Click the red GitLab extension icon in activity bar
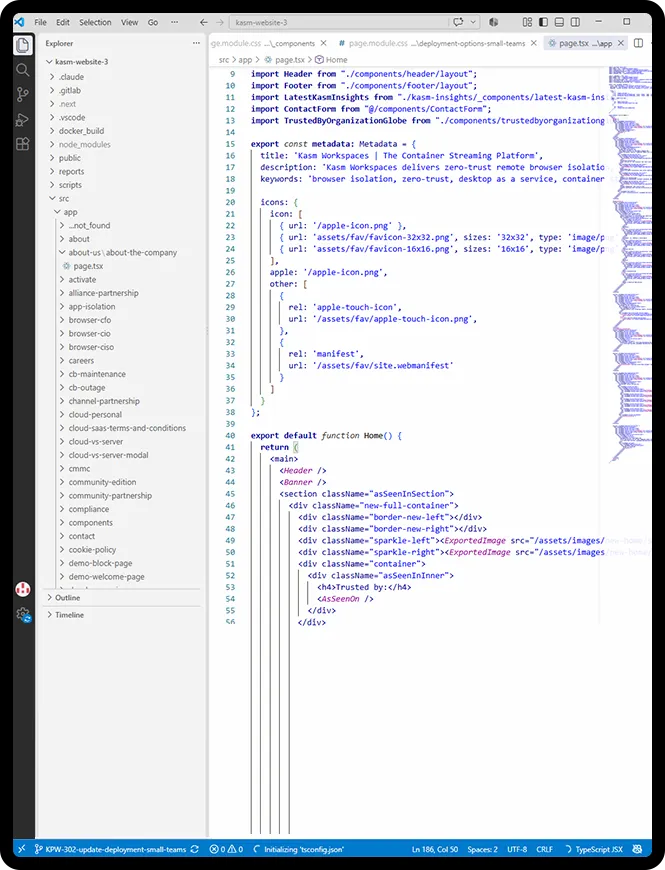This screenshot has height=870, width=665. click(x=23, y=589)
